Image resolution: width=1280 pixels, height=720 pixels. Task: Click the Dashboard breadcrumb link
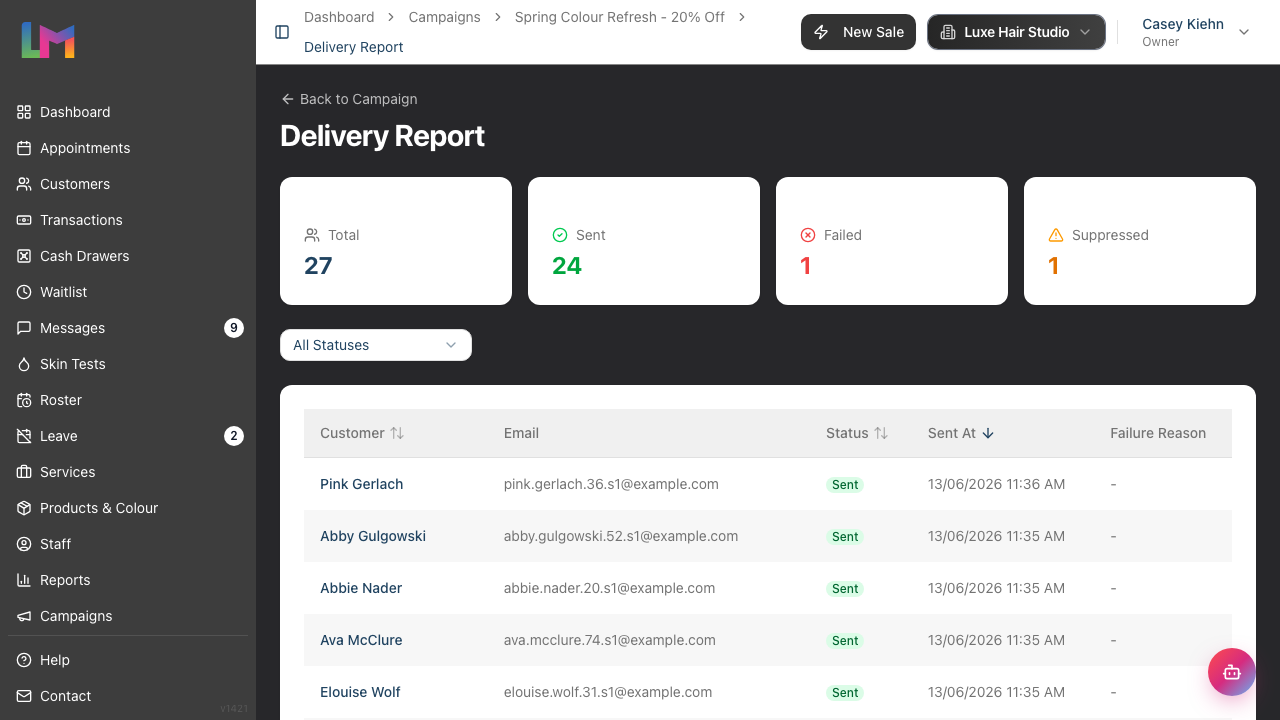click(339, 17)
